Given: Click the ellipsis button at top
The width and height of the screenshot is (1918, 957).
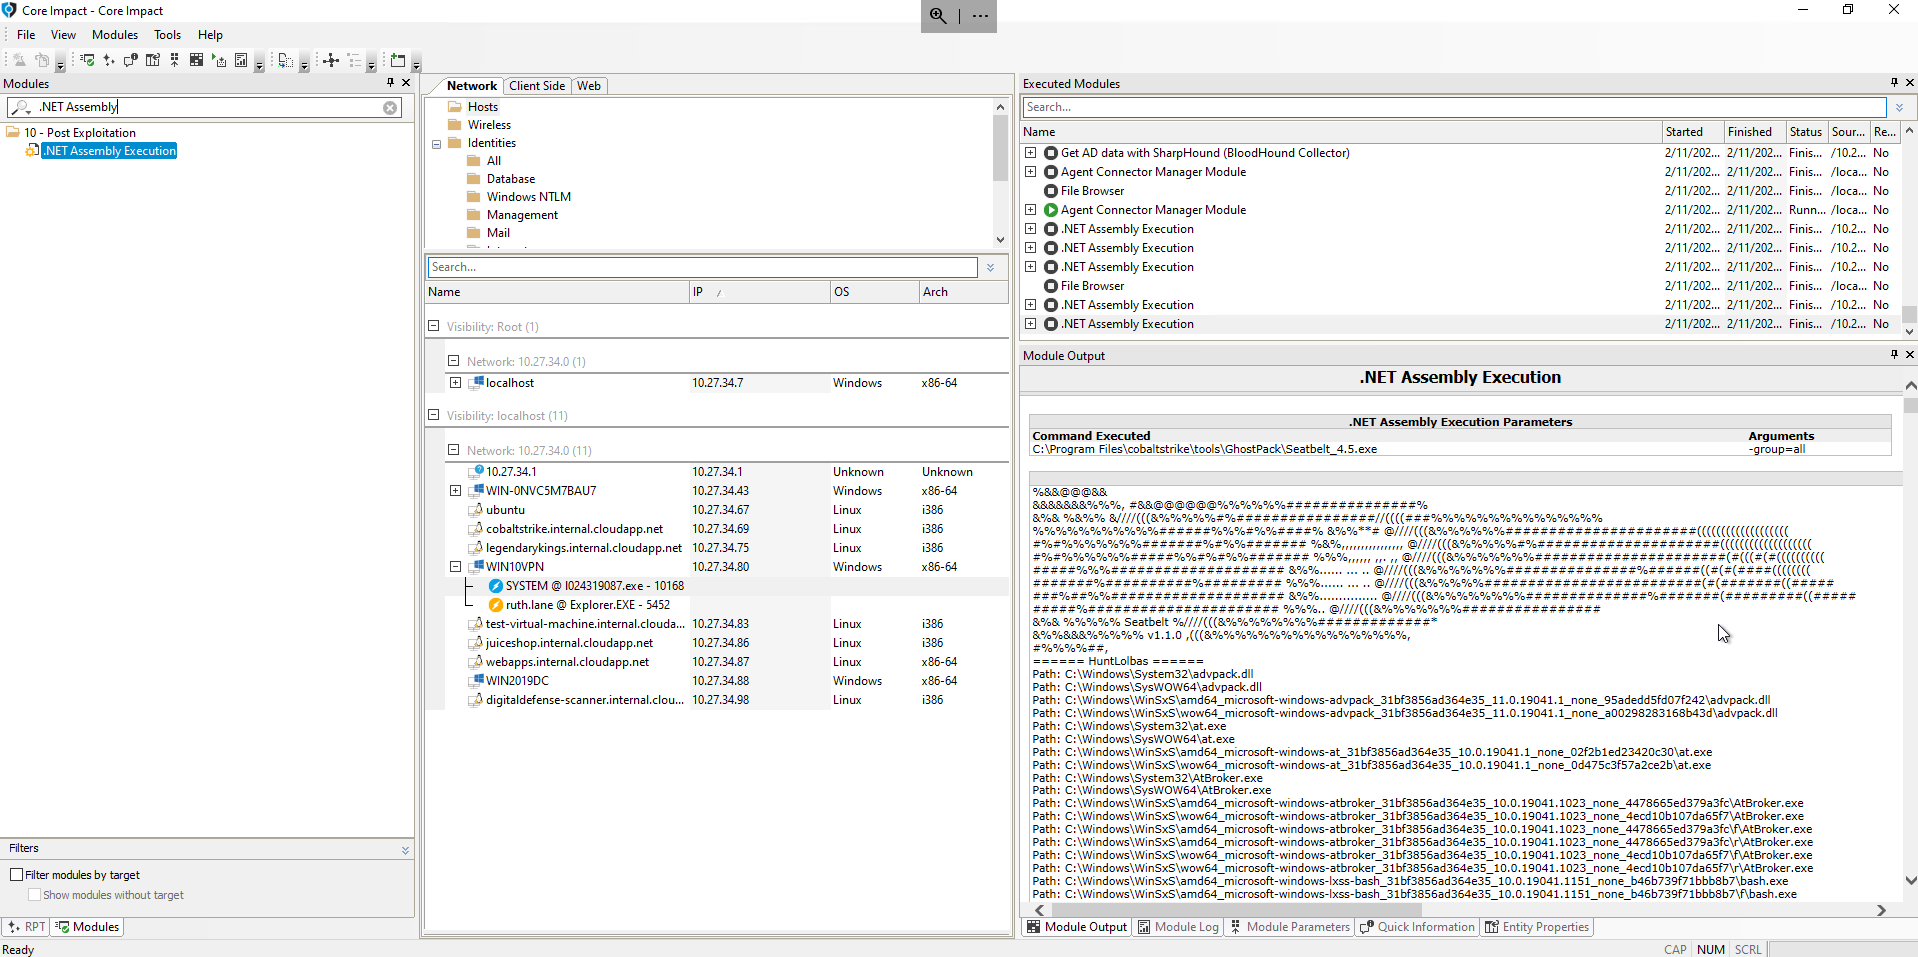Looking at the screenshot, I should coord(980,15).
